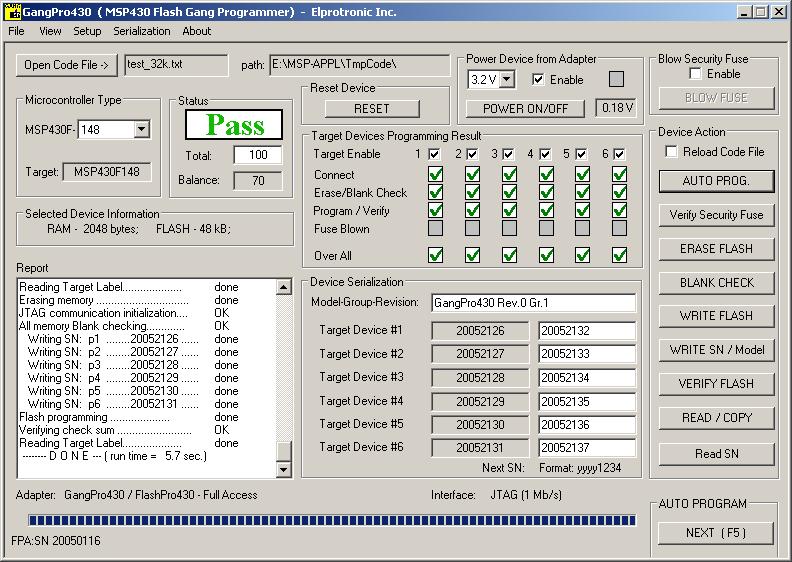Click the READ / COPY button
This screenshot has height=562, width=792.
(716, 418)
